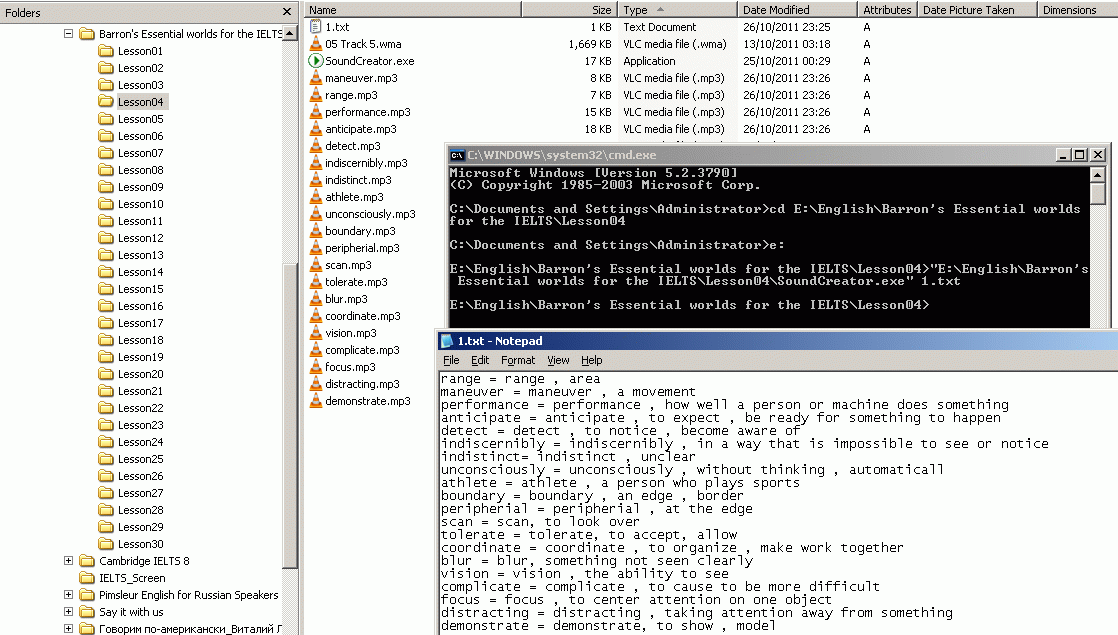Image resolution: width=1118 pixels, height=635 pixels.
Task: Select the Lesson20 folder in the tree
Action: click(140, 374)
